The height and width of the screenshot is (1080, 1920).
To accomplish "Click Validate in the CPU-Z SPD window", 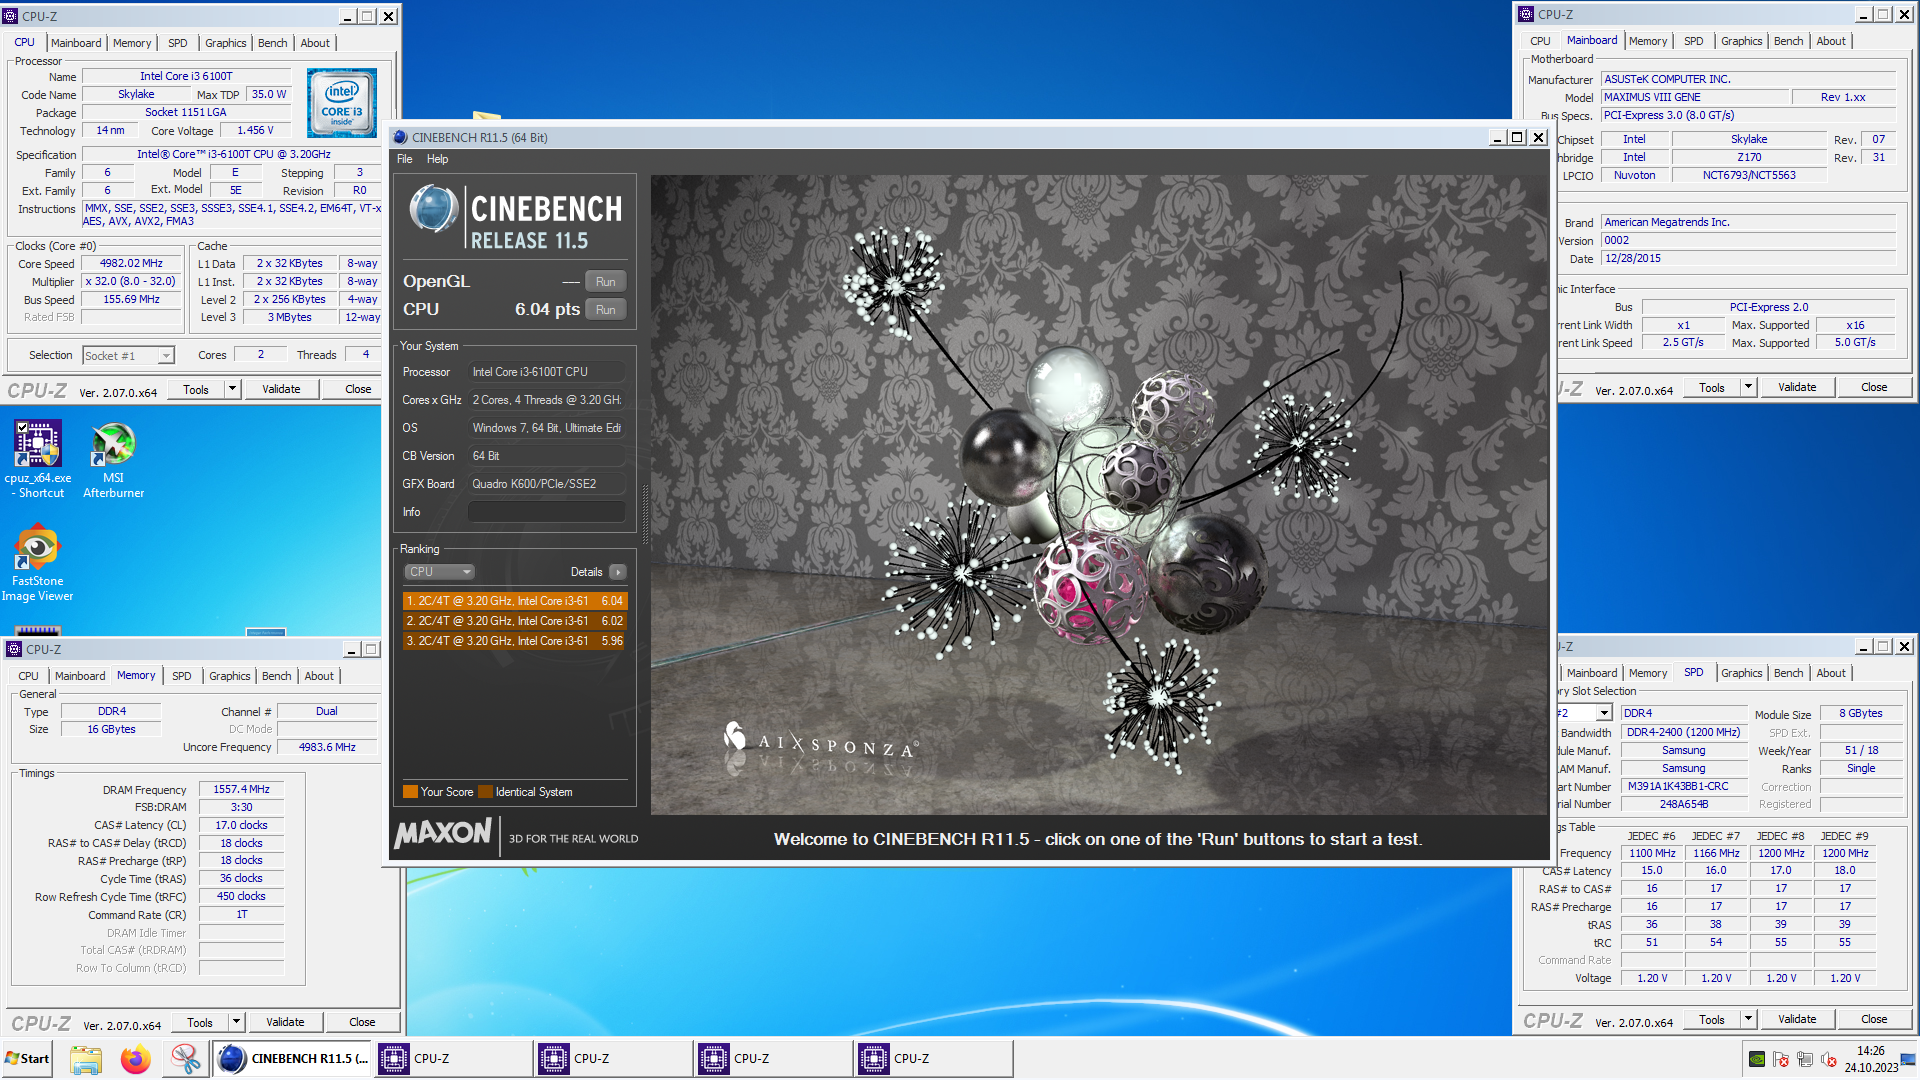I will click(x=1797, y=1019).
